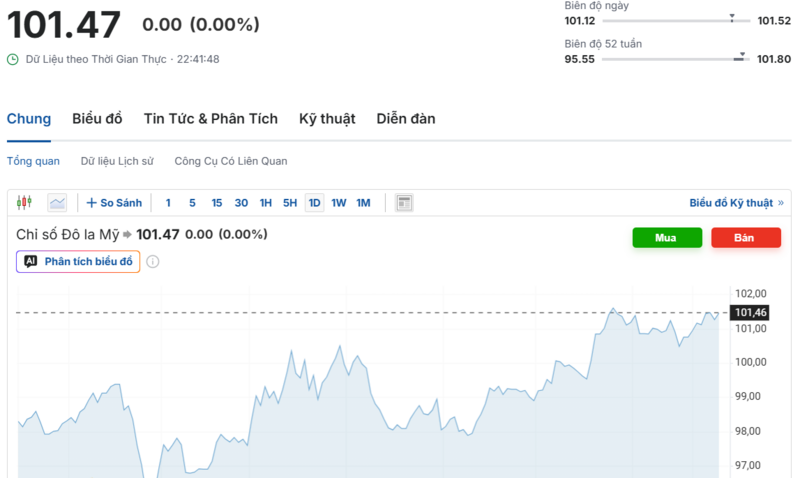The image size is (800, 478).
Task: Click the So Sánh compare button
Action: [114, 203]
